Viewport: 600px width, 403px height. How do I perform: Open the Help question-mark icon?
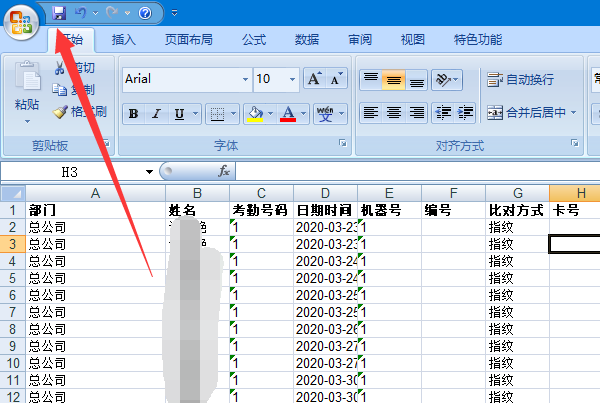(x=145, y=13)
